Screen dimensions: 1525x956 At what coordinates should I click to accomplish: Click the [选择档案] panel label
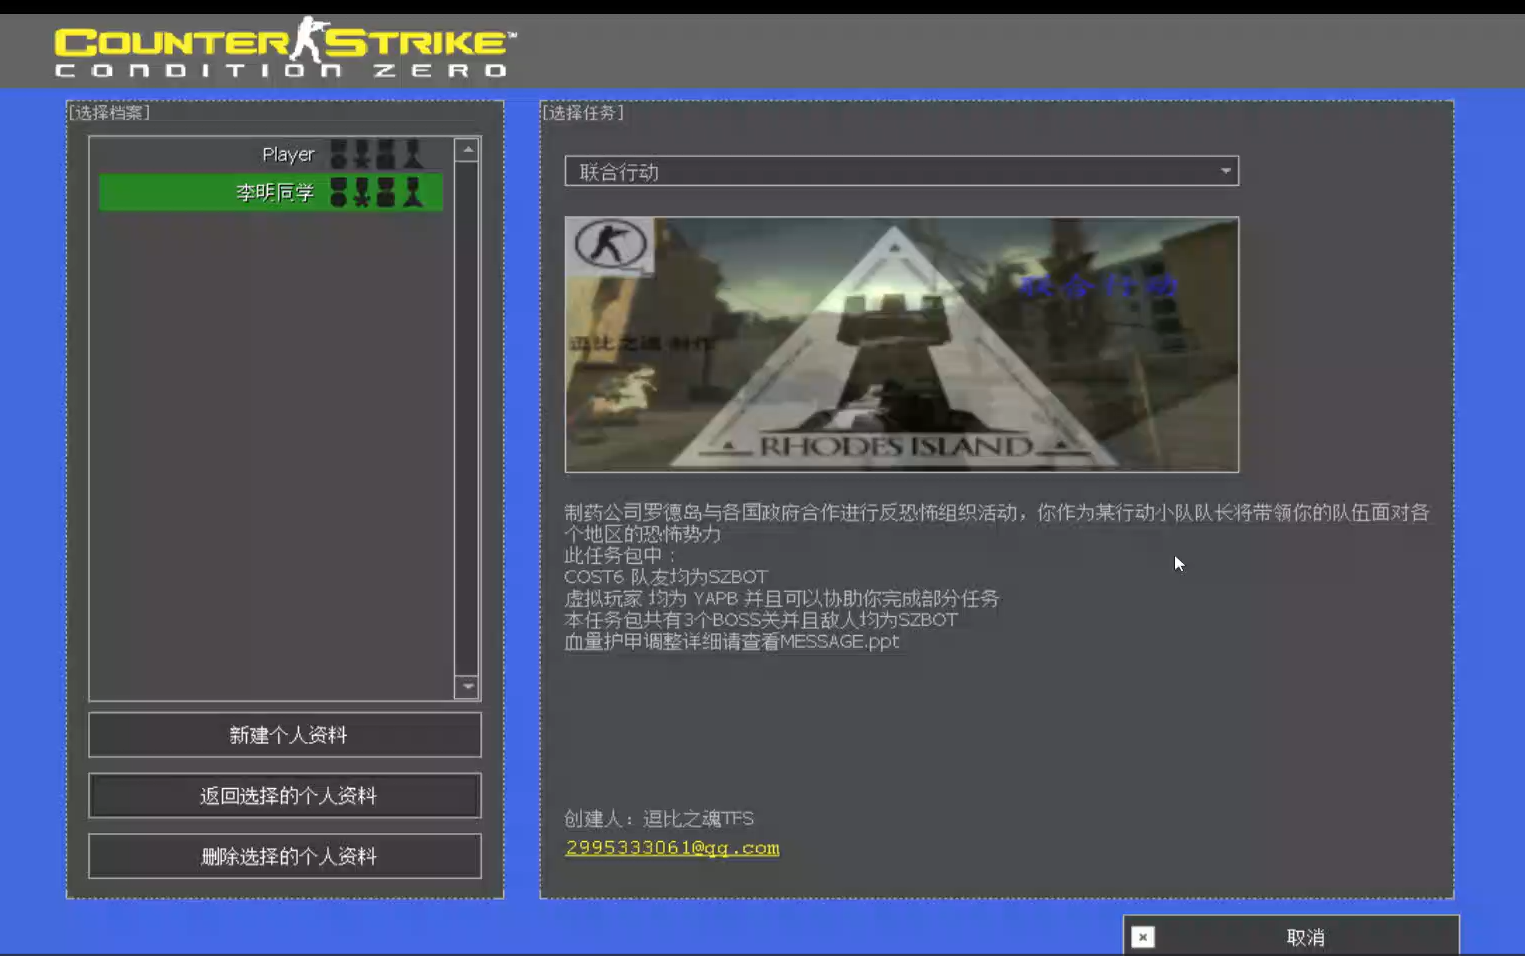point(109,113)
